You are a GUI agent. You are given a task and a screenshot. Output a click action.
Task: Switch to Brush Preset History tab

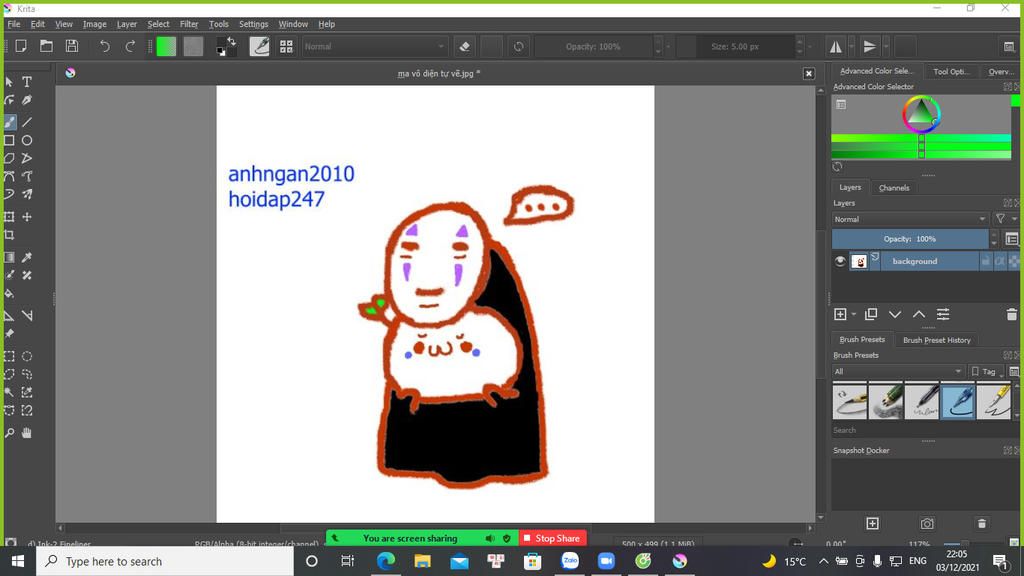click(936, 340)
